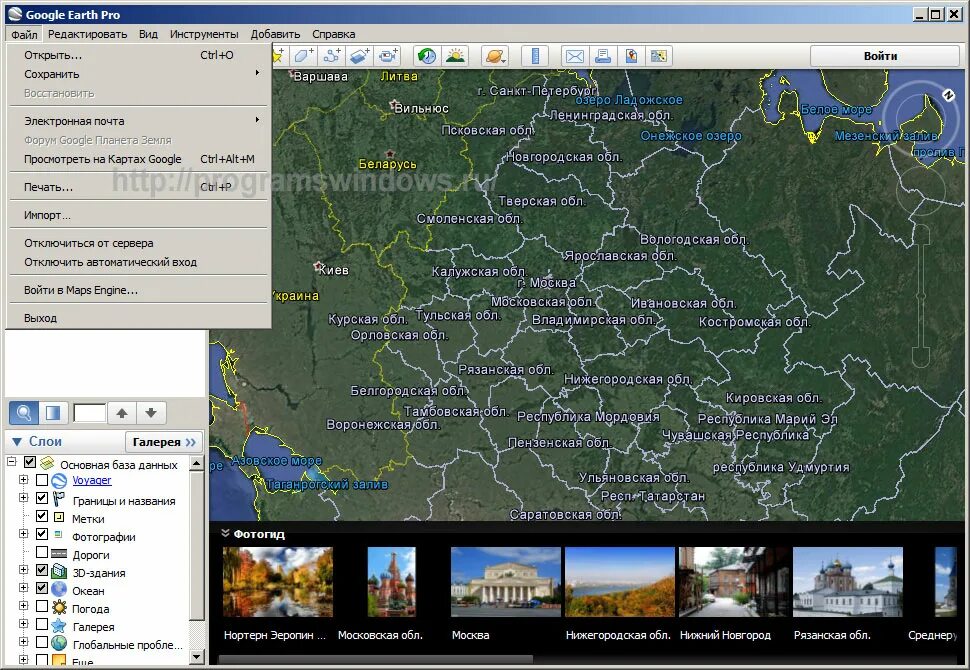Collapse the Основная база данных tree node
The width and height of the screenshot is (970, 670).
11,462
